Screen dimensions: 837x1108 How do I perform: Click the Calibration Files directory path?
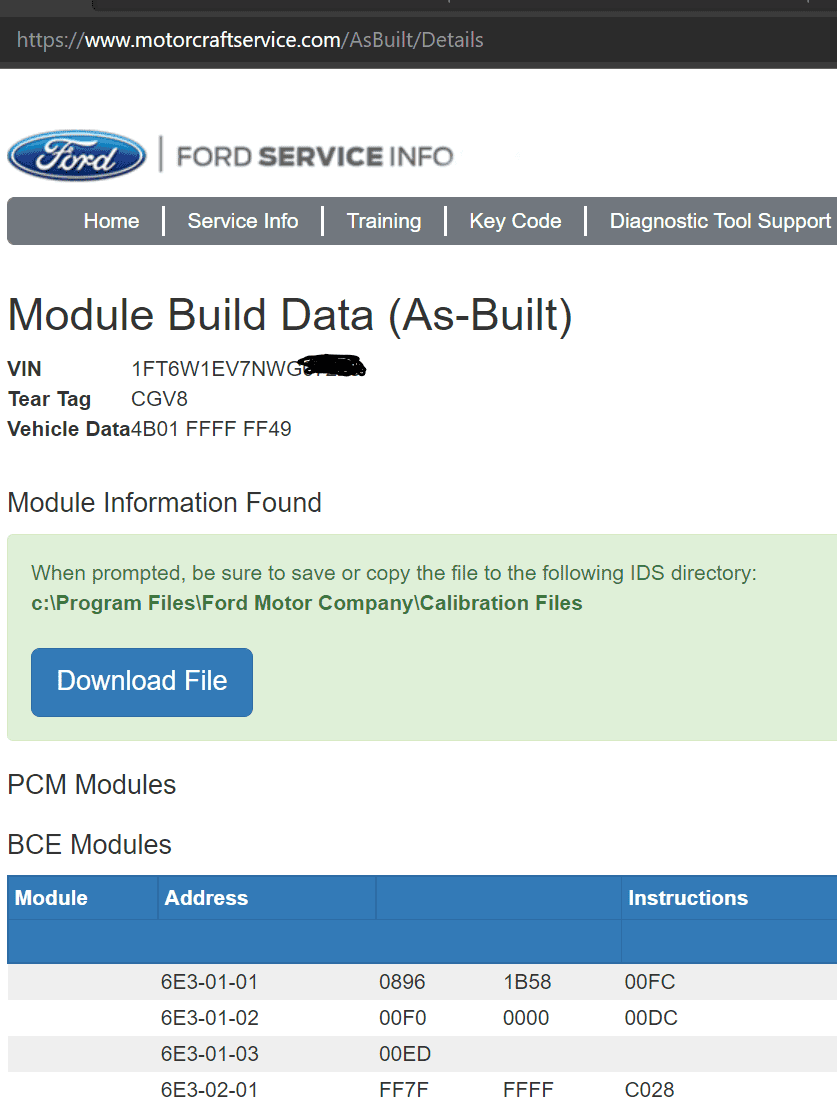(307, 603)
